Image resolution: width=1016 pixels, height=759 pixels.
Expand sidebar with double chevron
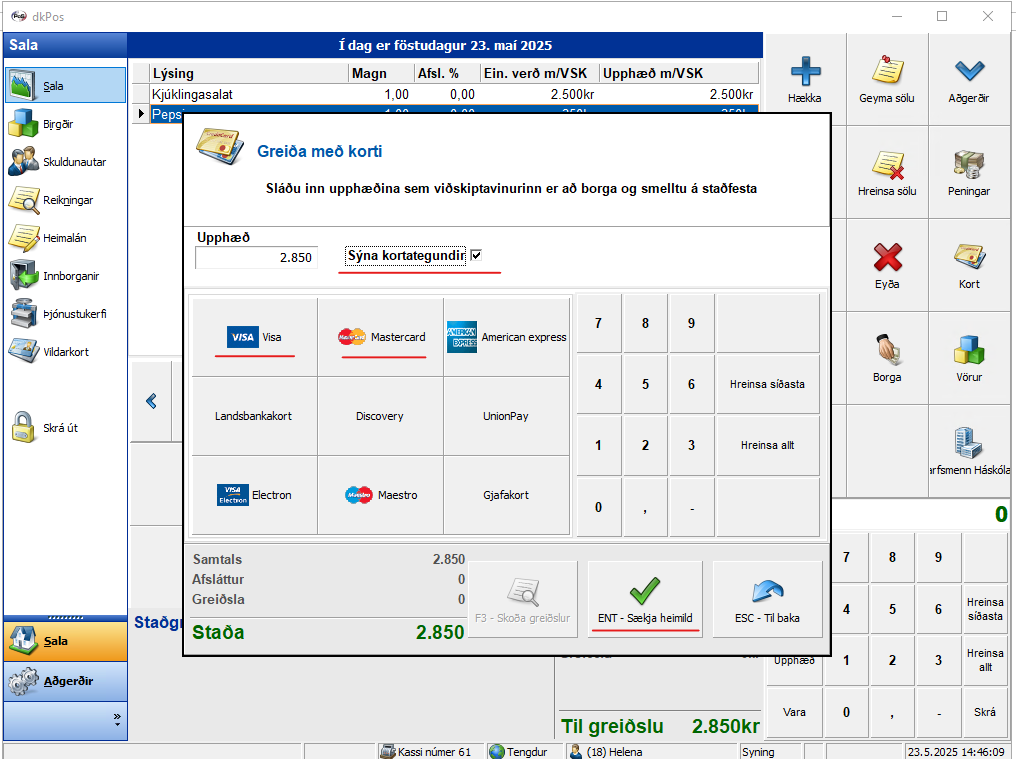117,717
